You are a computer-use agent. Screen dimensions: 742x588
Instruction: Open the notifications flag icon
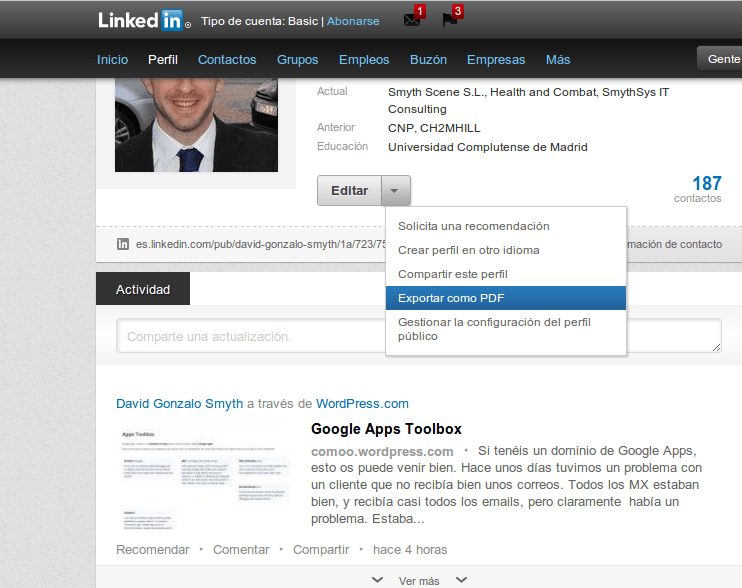click(449, 20)
